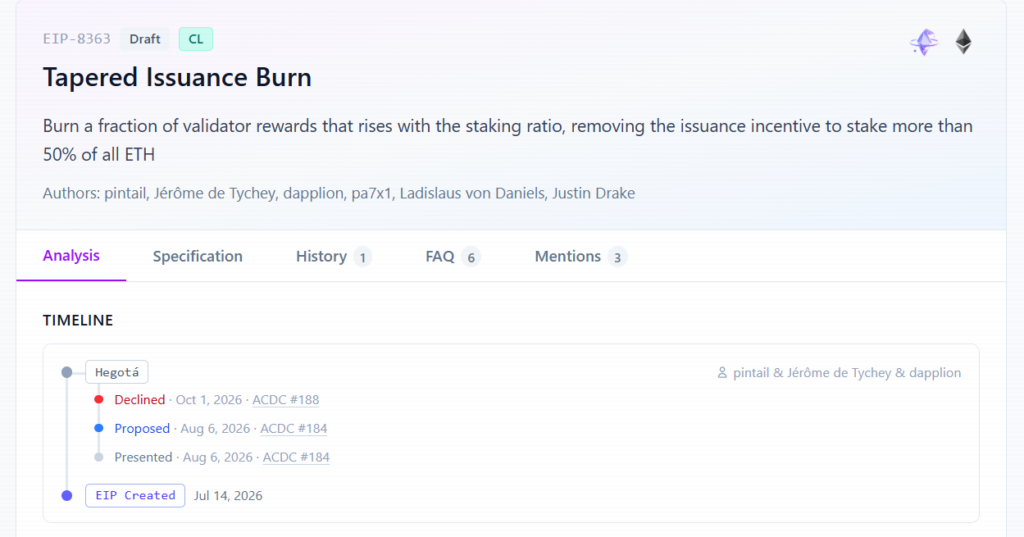Click the blue Proposed timeline dot
This screenshot has width=1024, height=537.
[x=99, y=428]
